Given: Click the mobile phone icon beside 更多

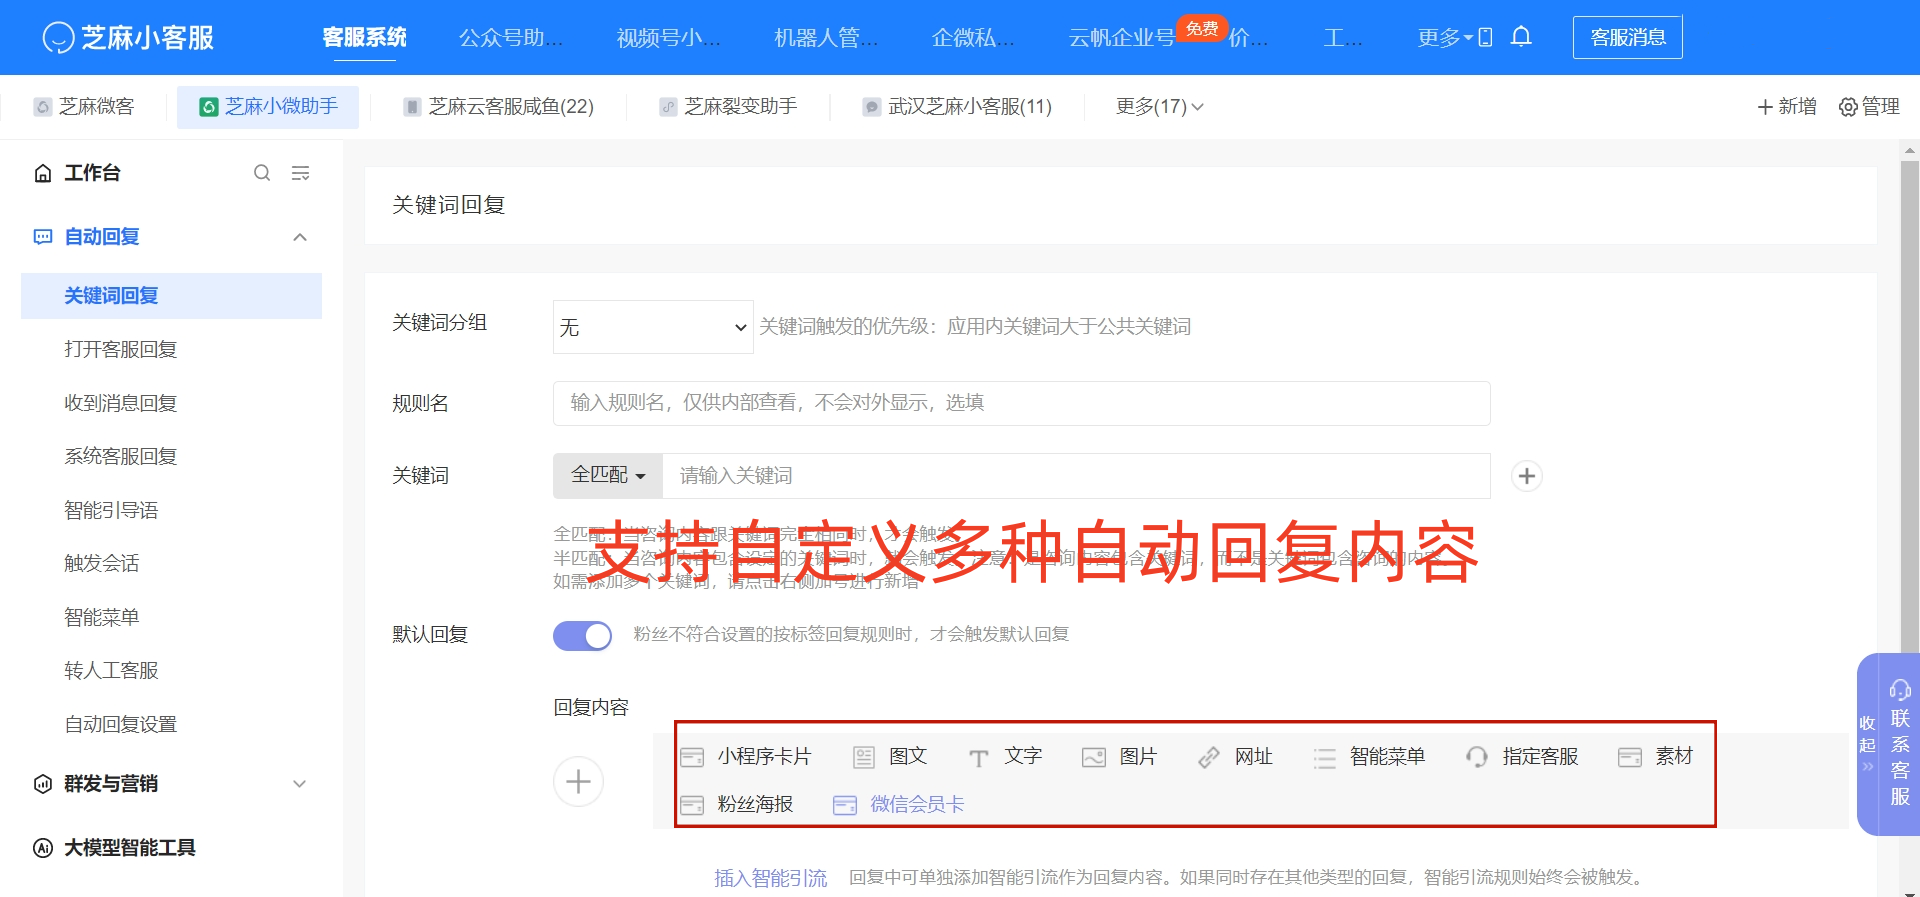Looking at the screenshot, I should pyautogui.click(x=1485, y=37).
